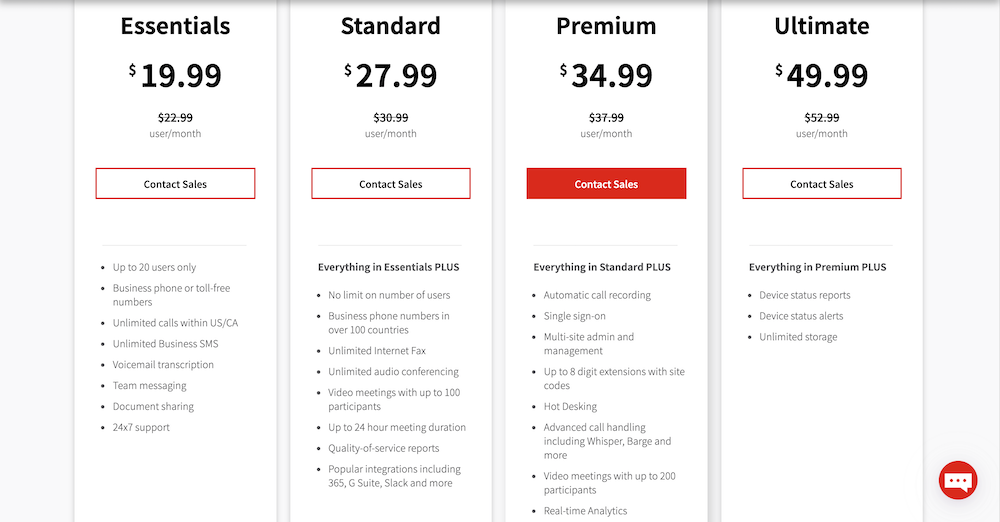The image size is (1000, 522).
Task: Select the Ultimate plan heading
Action: [822, 26]
